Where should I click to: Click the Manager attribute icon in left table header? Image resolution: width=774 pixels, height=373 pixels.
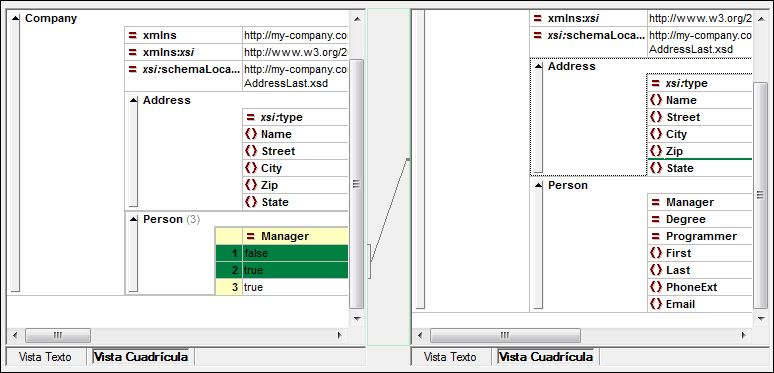coord(251,236)
